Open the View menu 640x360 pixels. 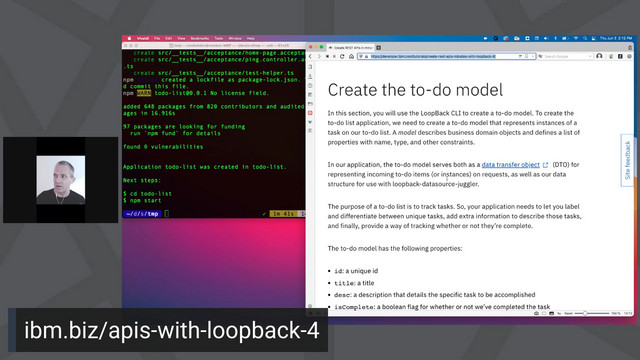tap(181, 38)
